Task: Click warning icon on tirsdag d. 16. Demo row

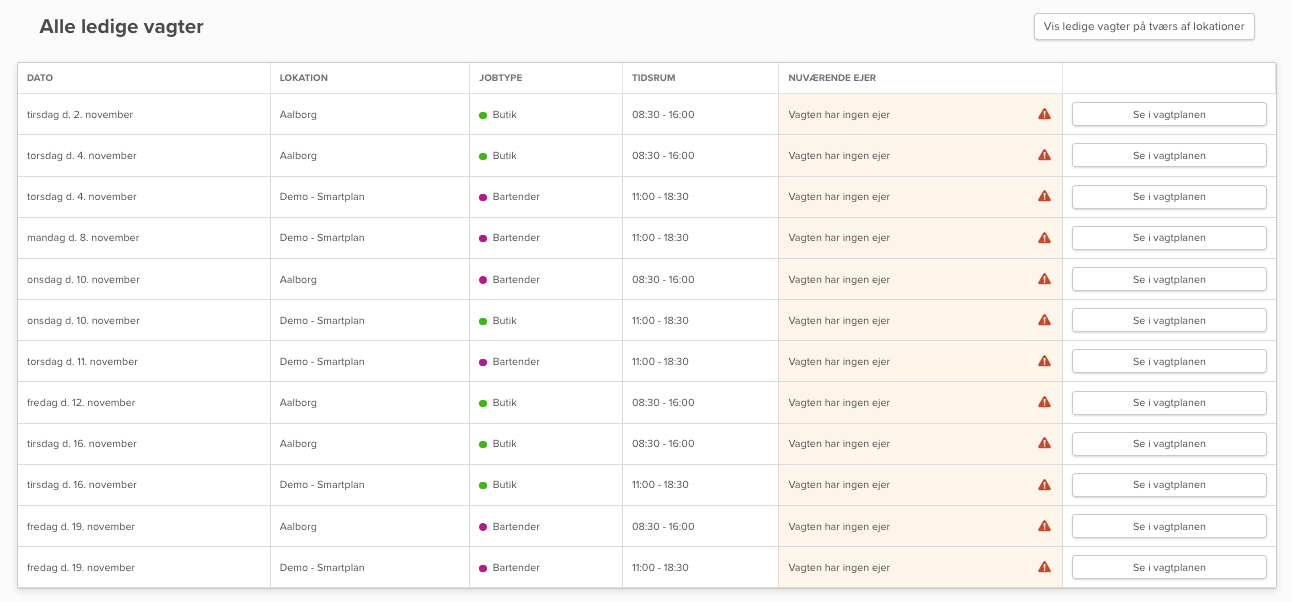Action: [x=1044, y=485]
